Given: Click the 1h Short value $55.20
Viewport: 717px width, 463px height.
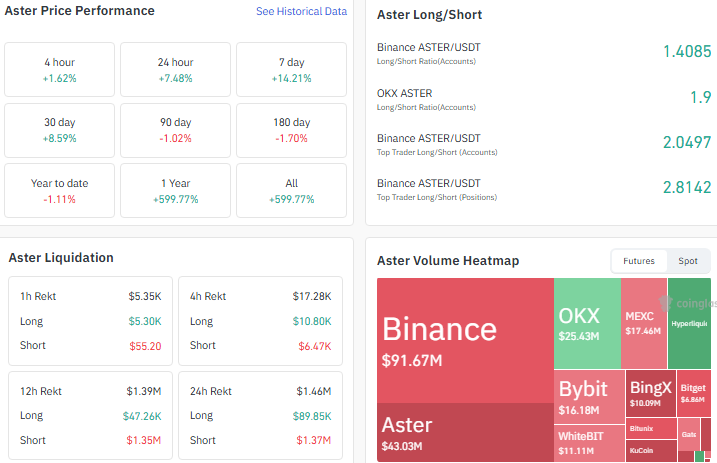Looking at the screenshot, I should pyautogui.click(x=145, y=346).
